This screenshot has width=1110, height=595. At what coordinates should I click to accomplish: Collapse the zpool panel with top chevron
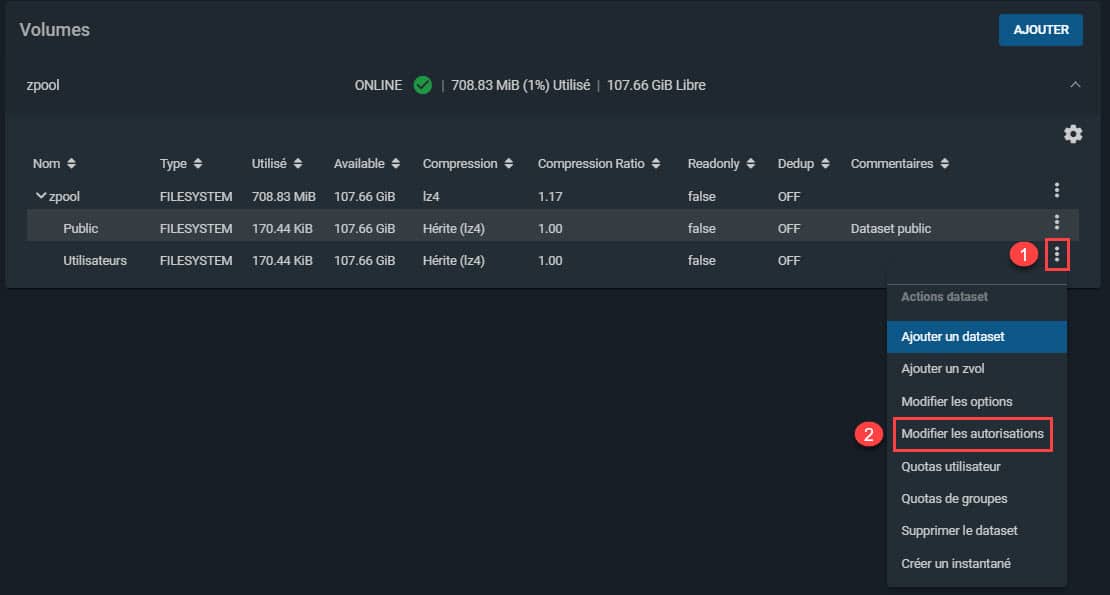tap(1075, 85)
